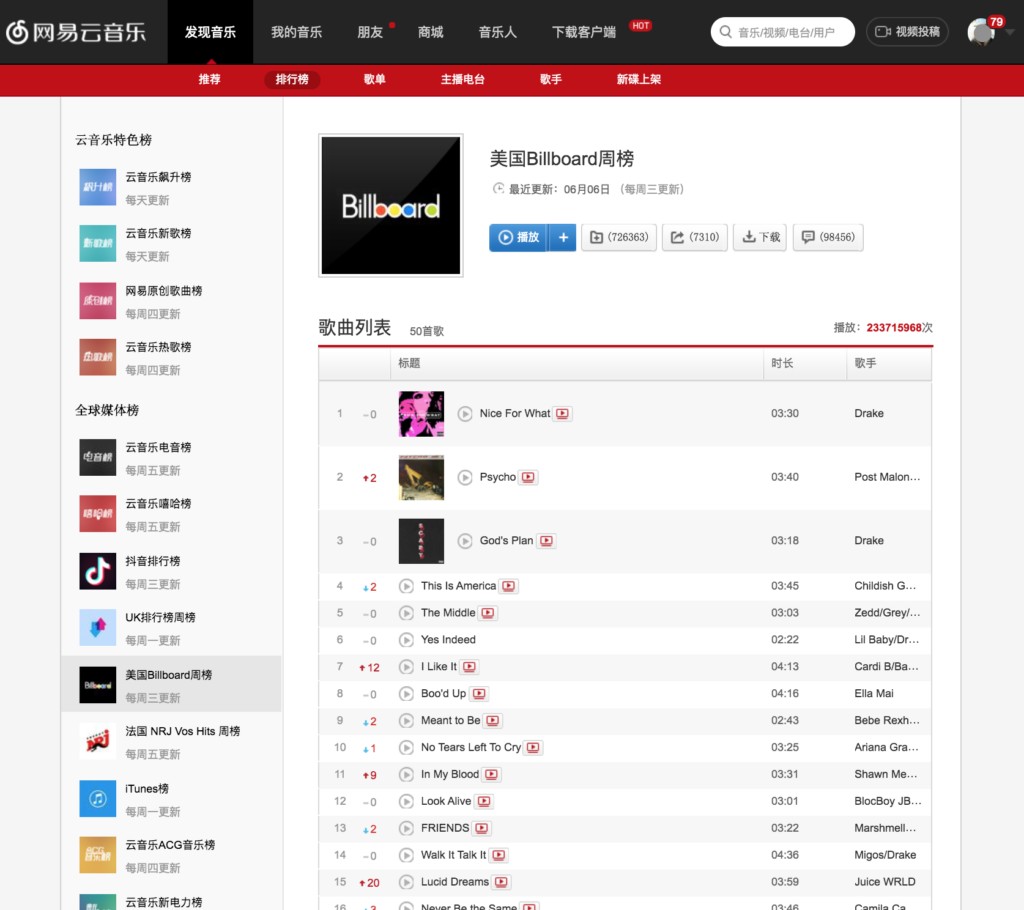Viewport: 1024px width, 910px height.
Task: Open the 主播电台 sub-navigation item
Action: click(x=462, y=80)
